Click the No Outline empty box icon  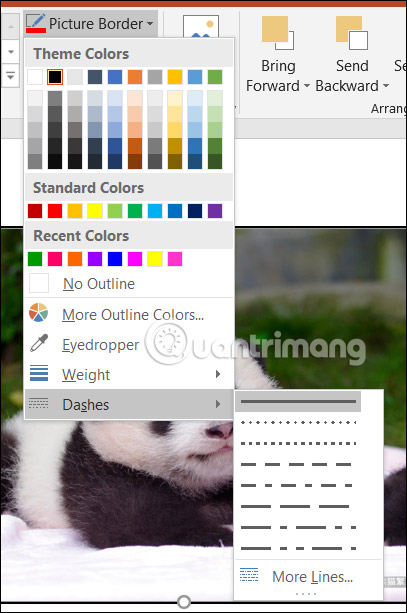pyautogui.click(x=39, y=283)
